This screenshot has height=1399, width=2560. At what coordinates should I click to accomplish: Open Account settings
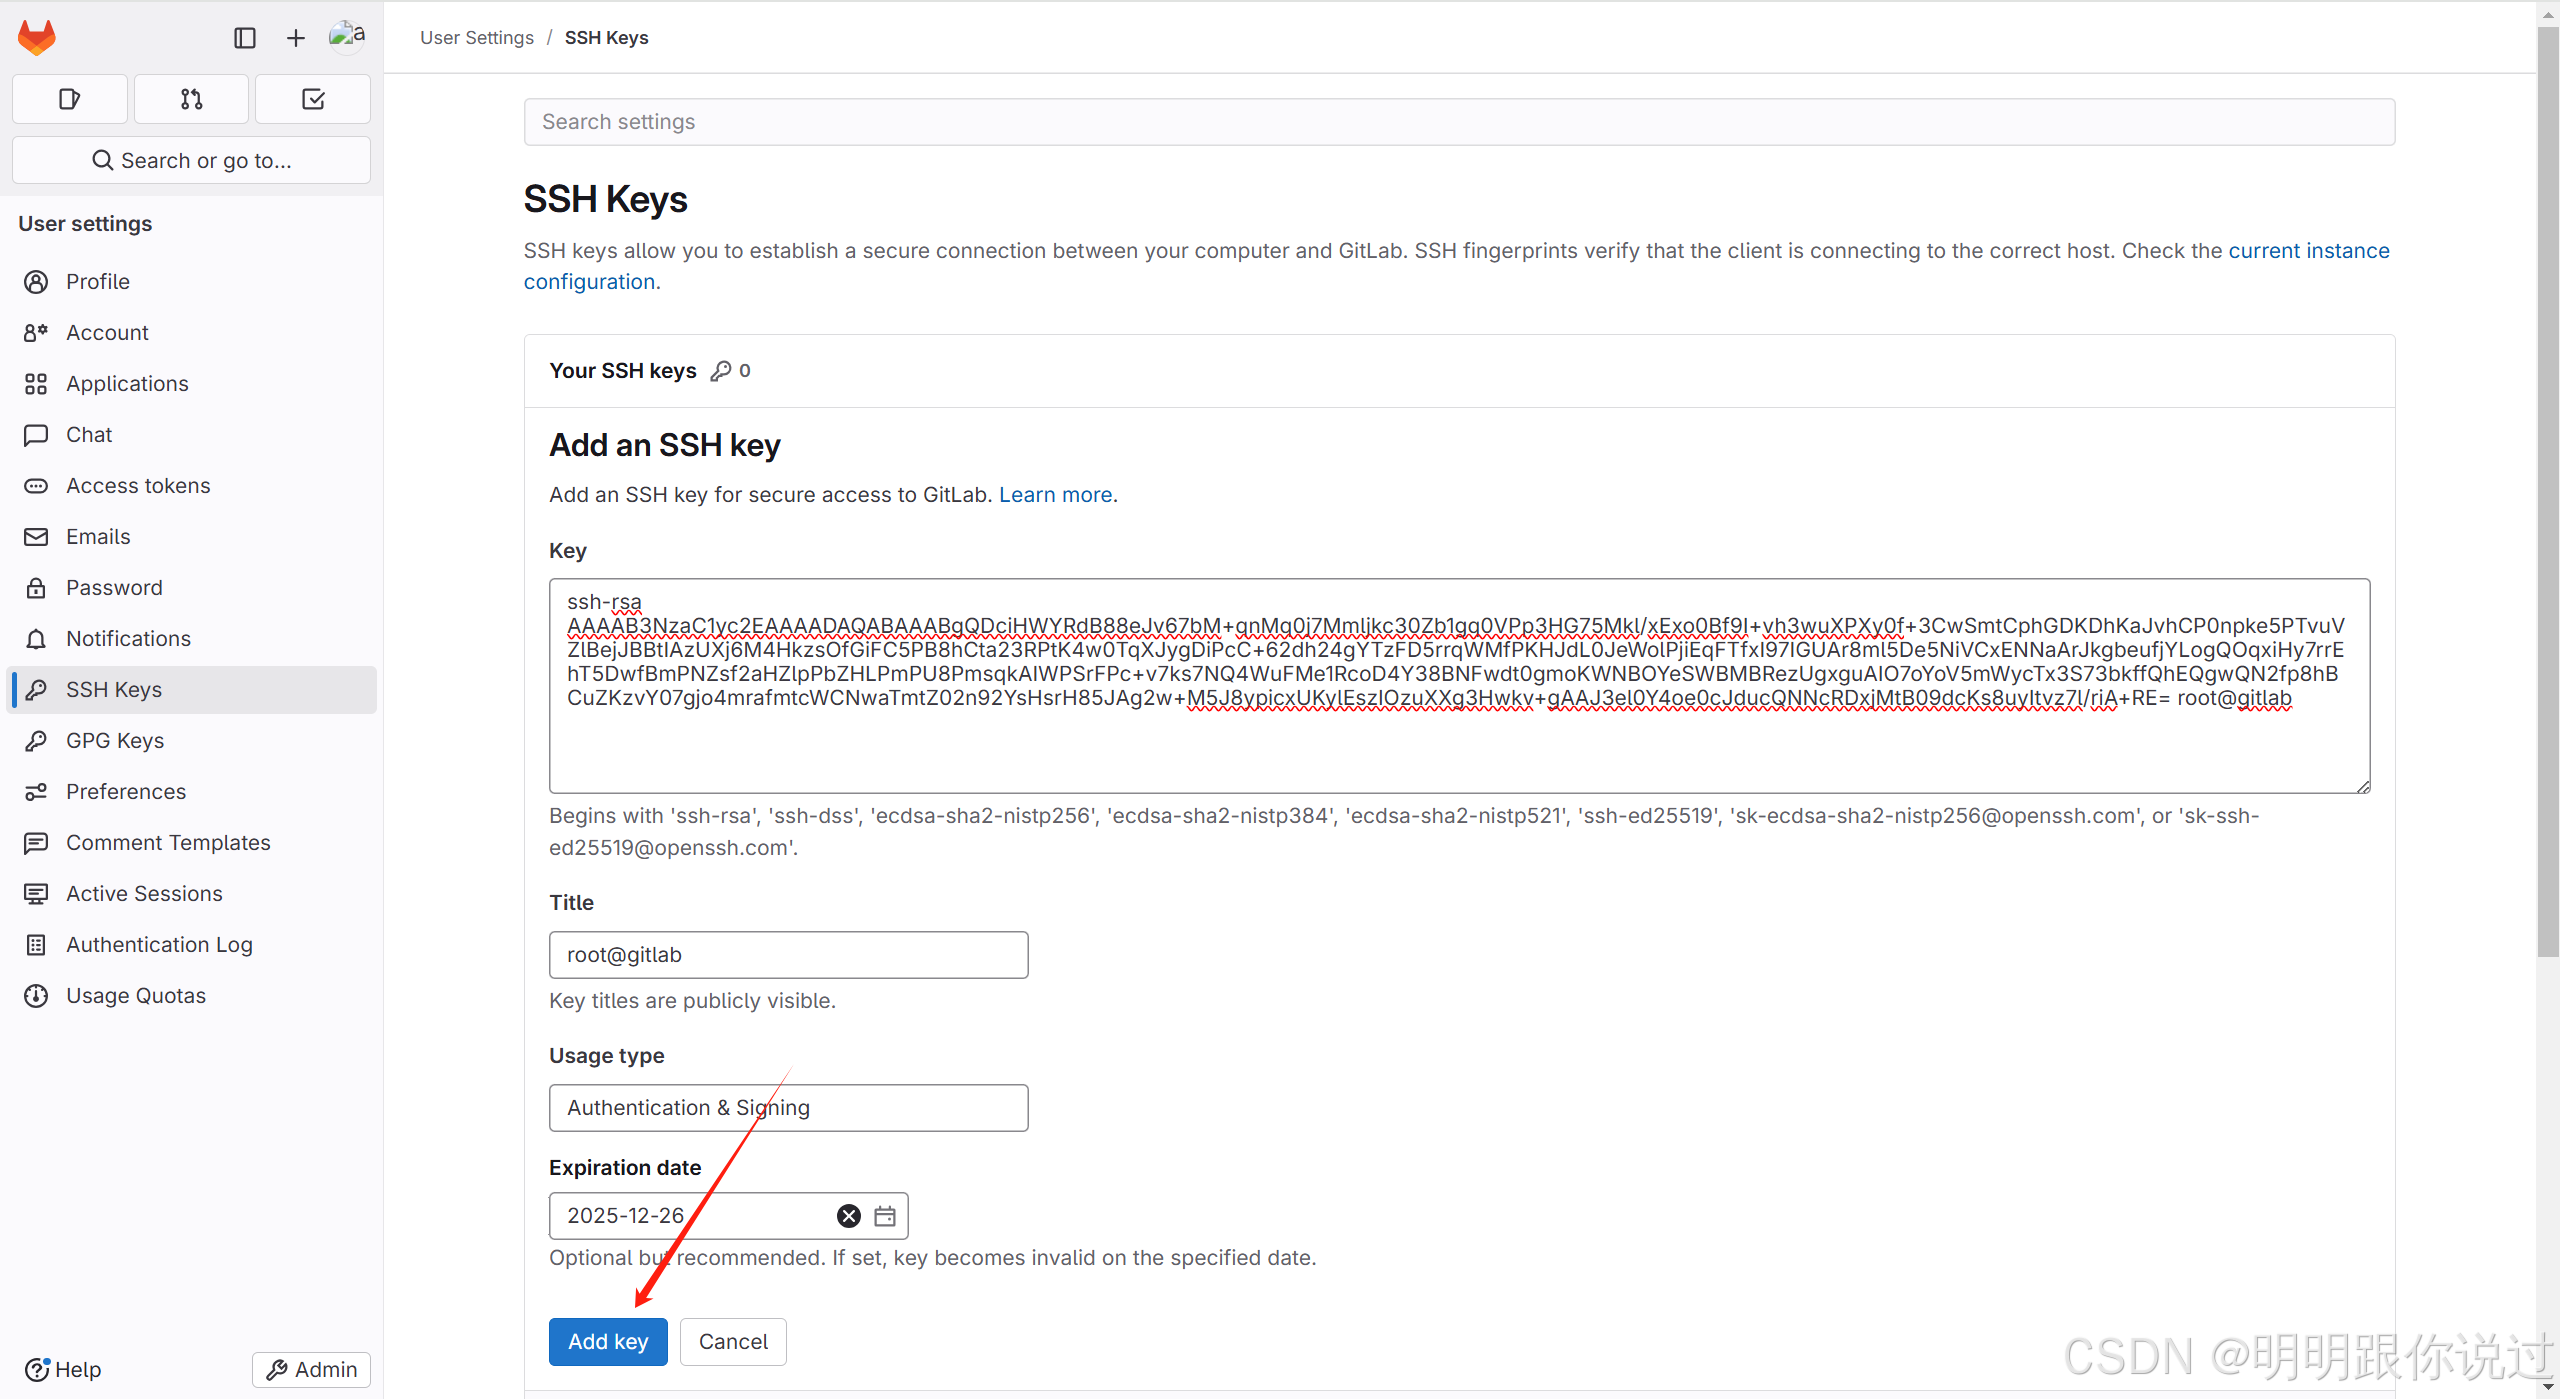point(191,333)
